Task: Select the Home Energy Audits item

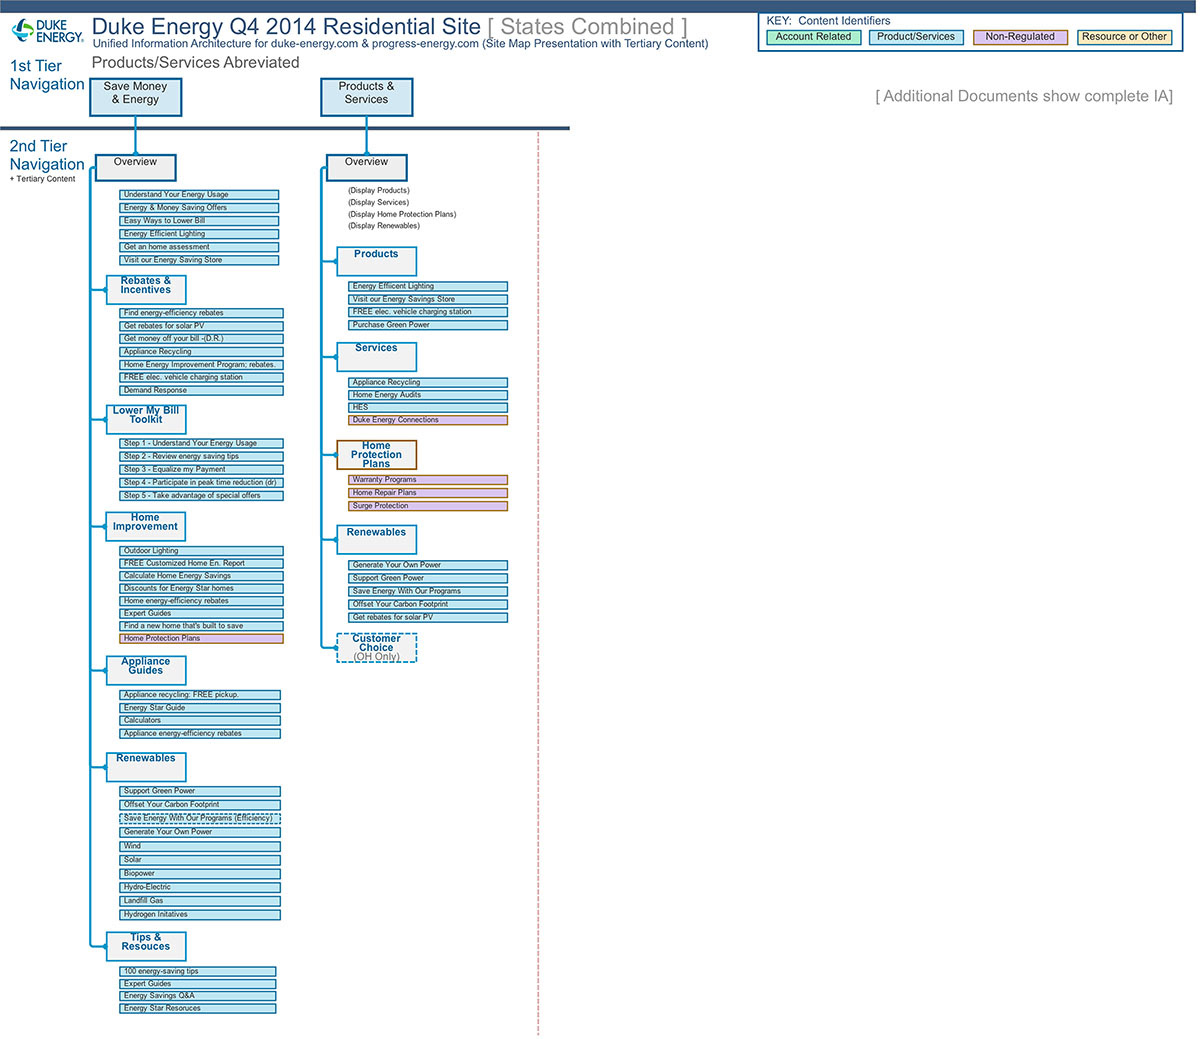Action: [428, 395]
